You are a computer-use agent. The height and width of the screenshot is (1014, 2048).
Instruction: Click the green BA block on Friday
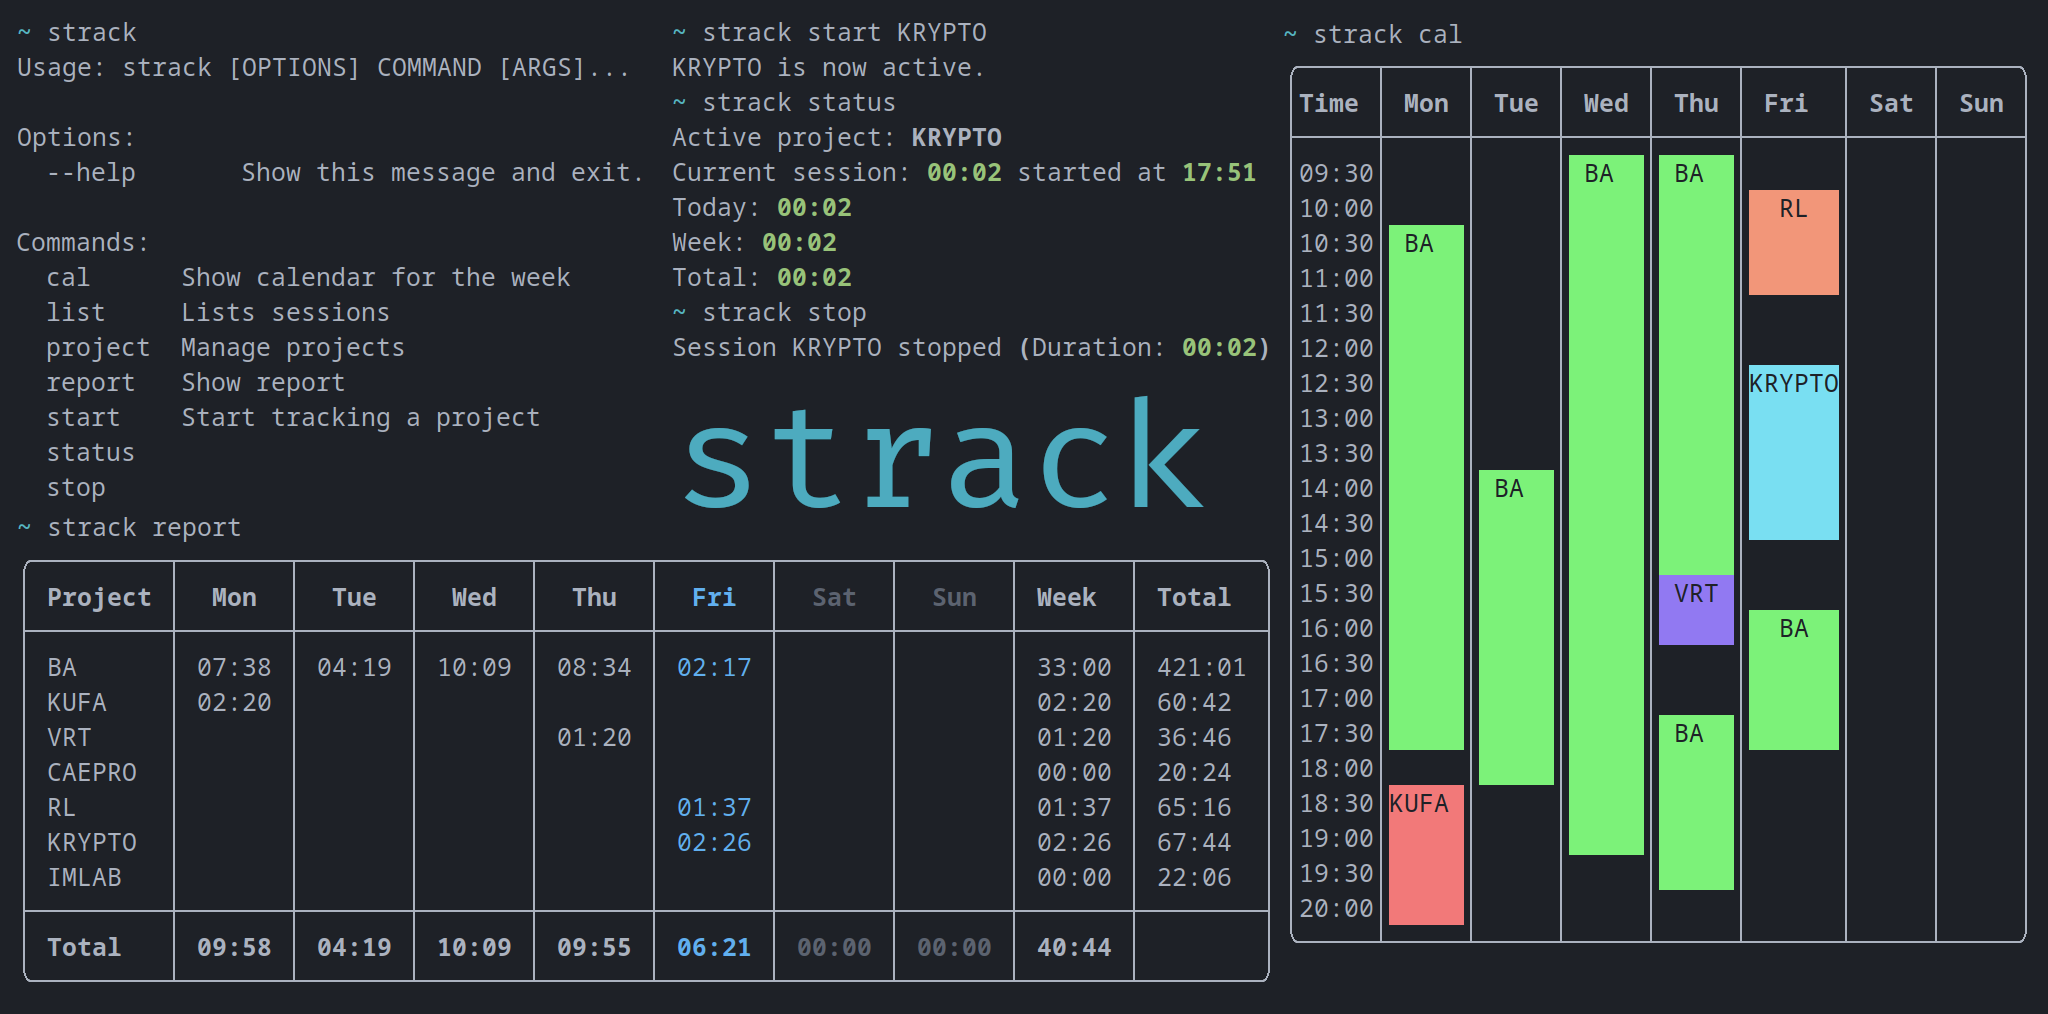[1793, 680]
